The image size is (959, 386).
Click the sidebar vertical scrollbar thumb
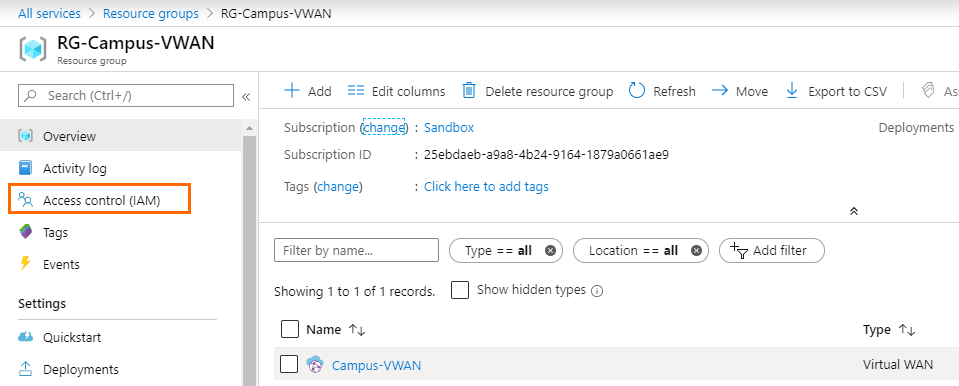pyautogui.click(x=249, y=260)
